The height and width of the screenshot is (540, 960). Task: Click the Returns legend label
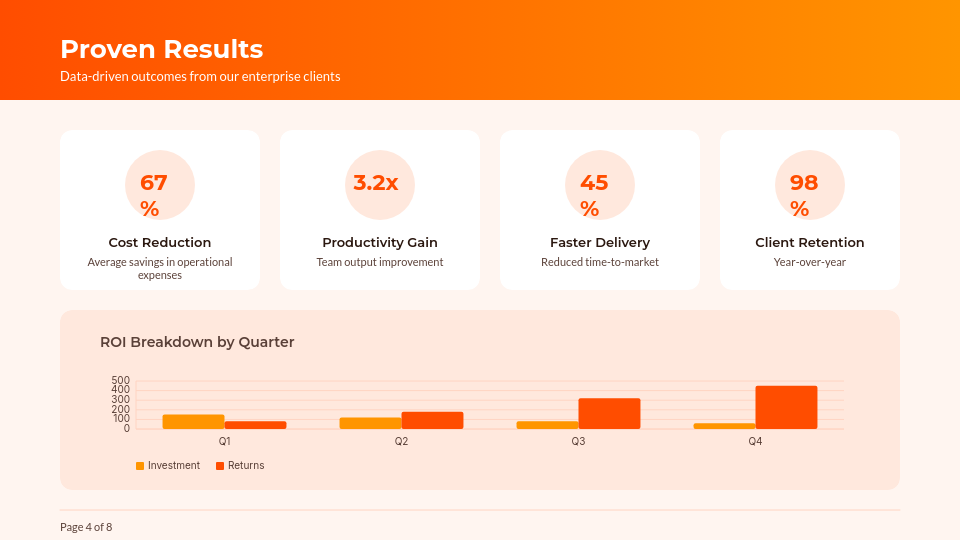pos(246,466)
